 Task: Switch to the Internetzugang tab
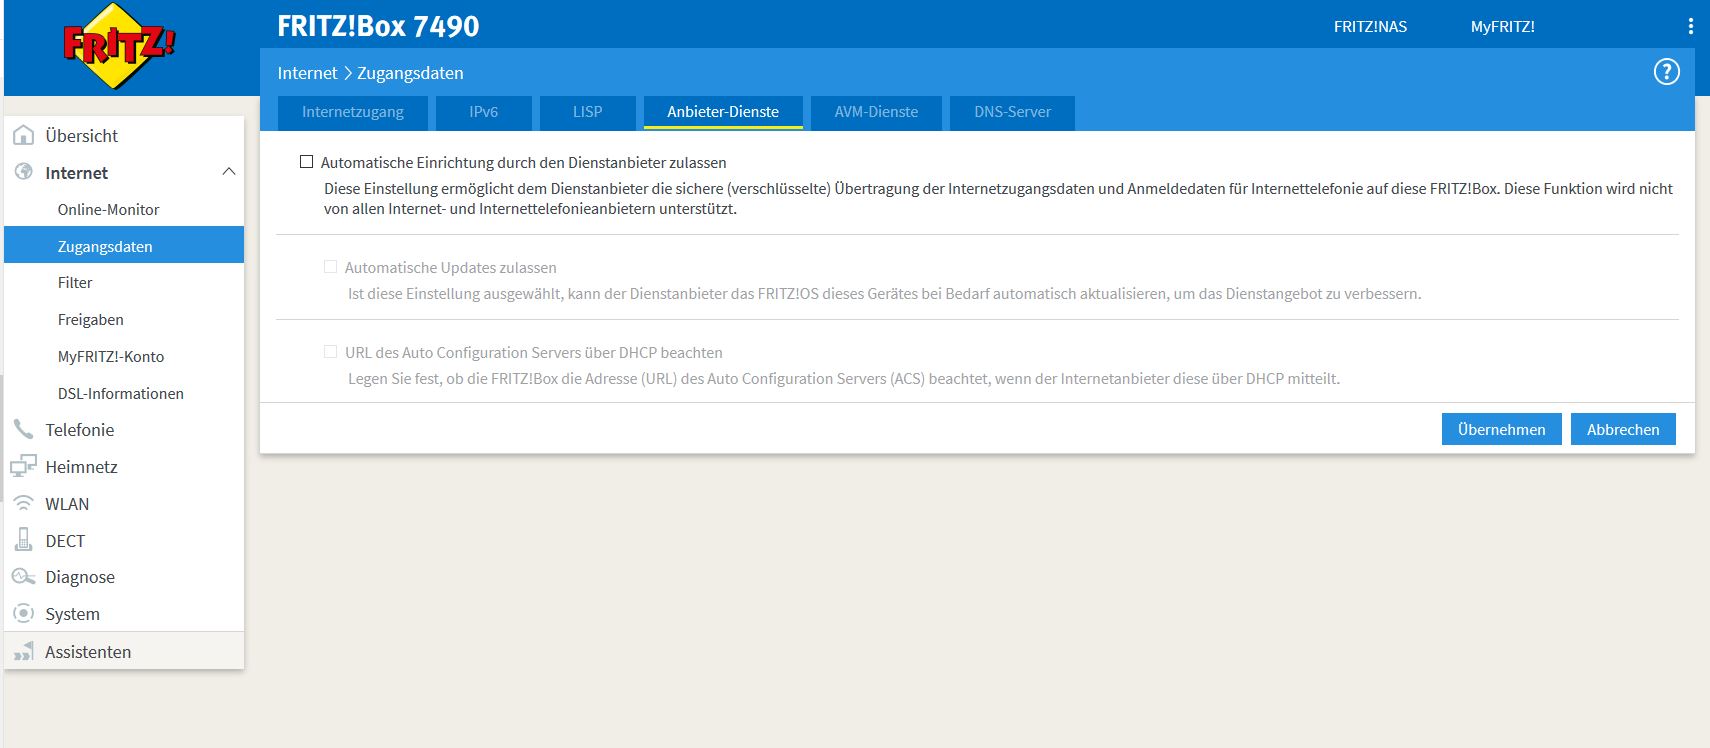point(352,112)
